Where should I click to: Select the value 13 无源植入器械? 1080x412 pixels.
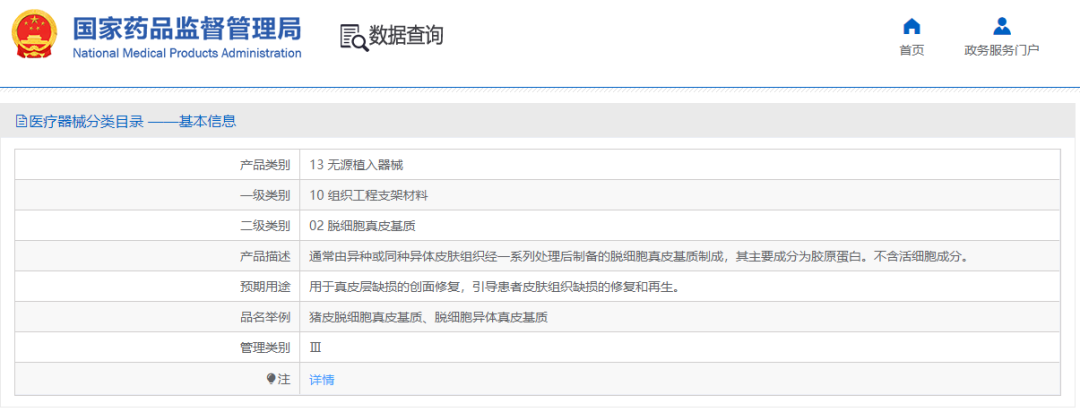point(356,165)
